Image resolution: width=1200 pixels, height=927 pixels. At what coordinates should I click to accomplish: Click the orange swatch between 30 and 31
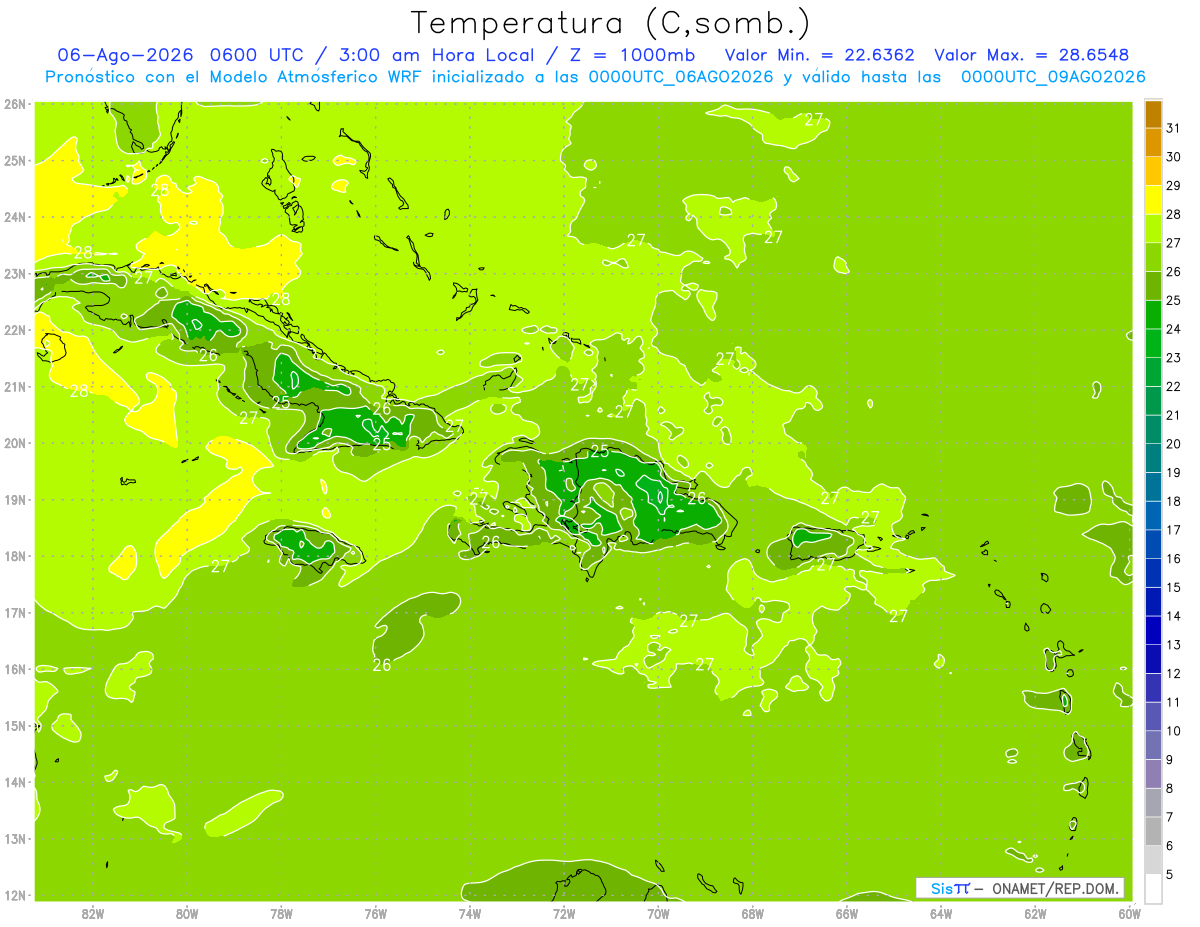(x=1153, y=142)
